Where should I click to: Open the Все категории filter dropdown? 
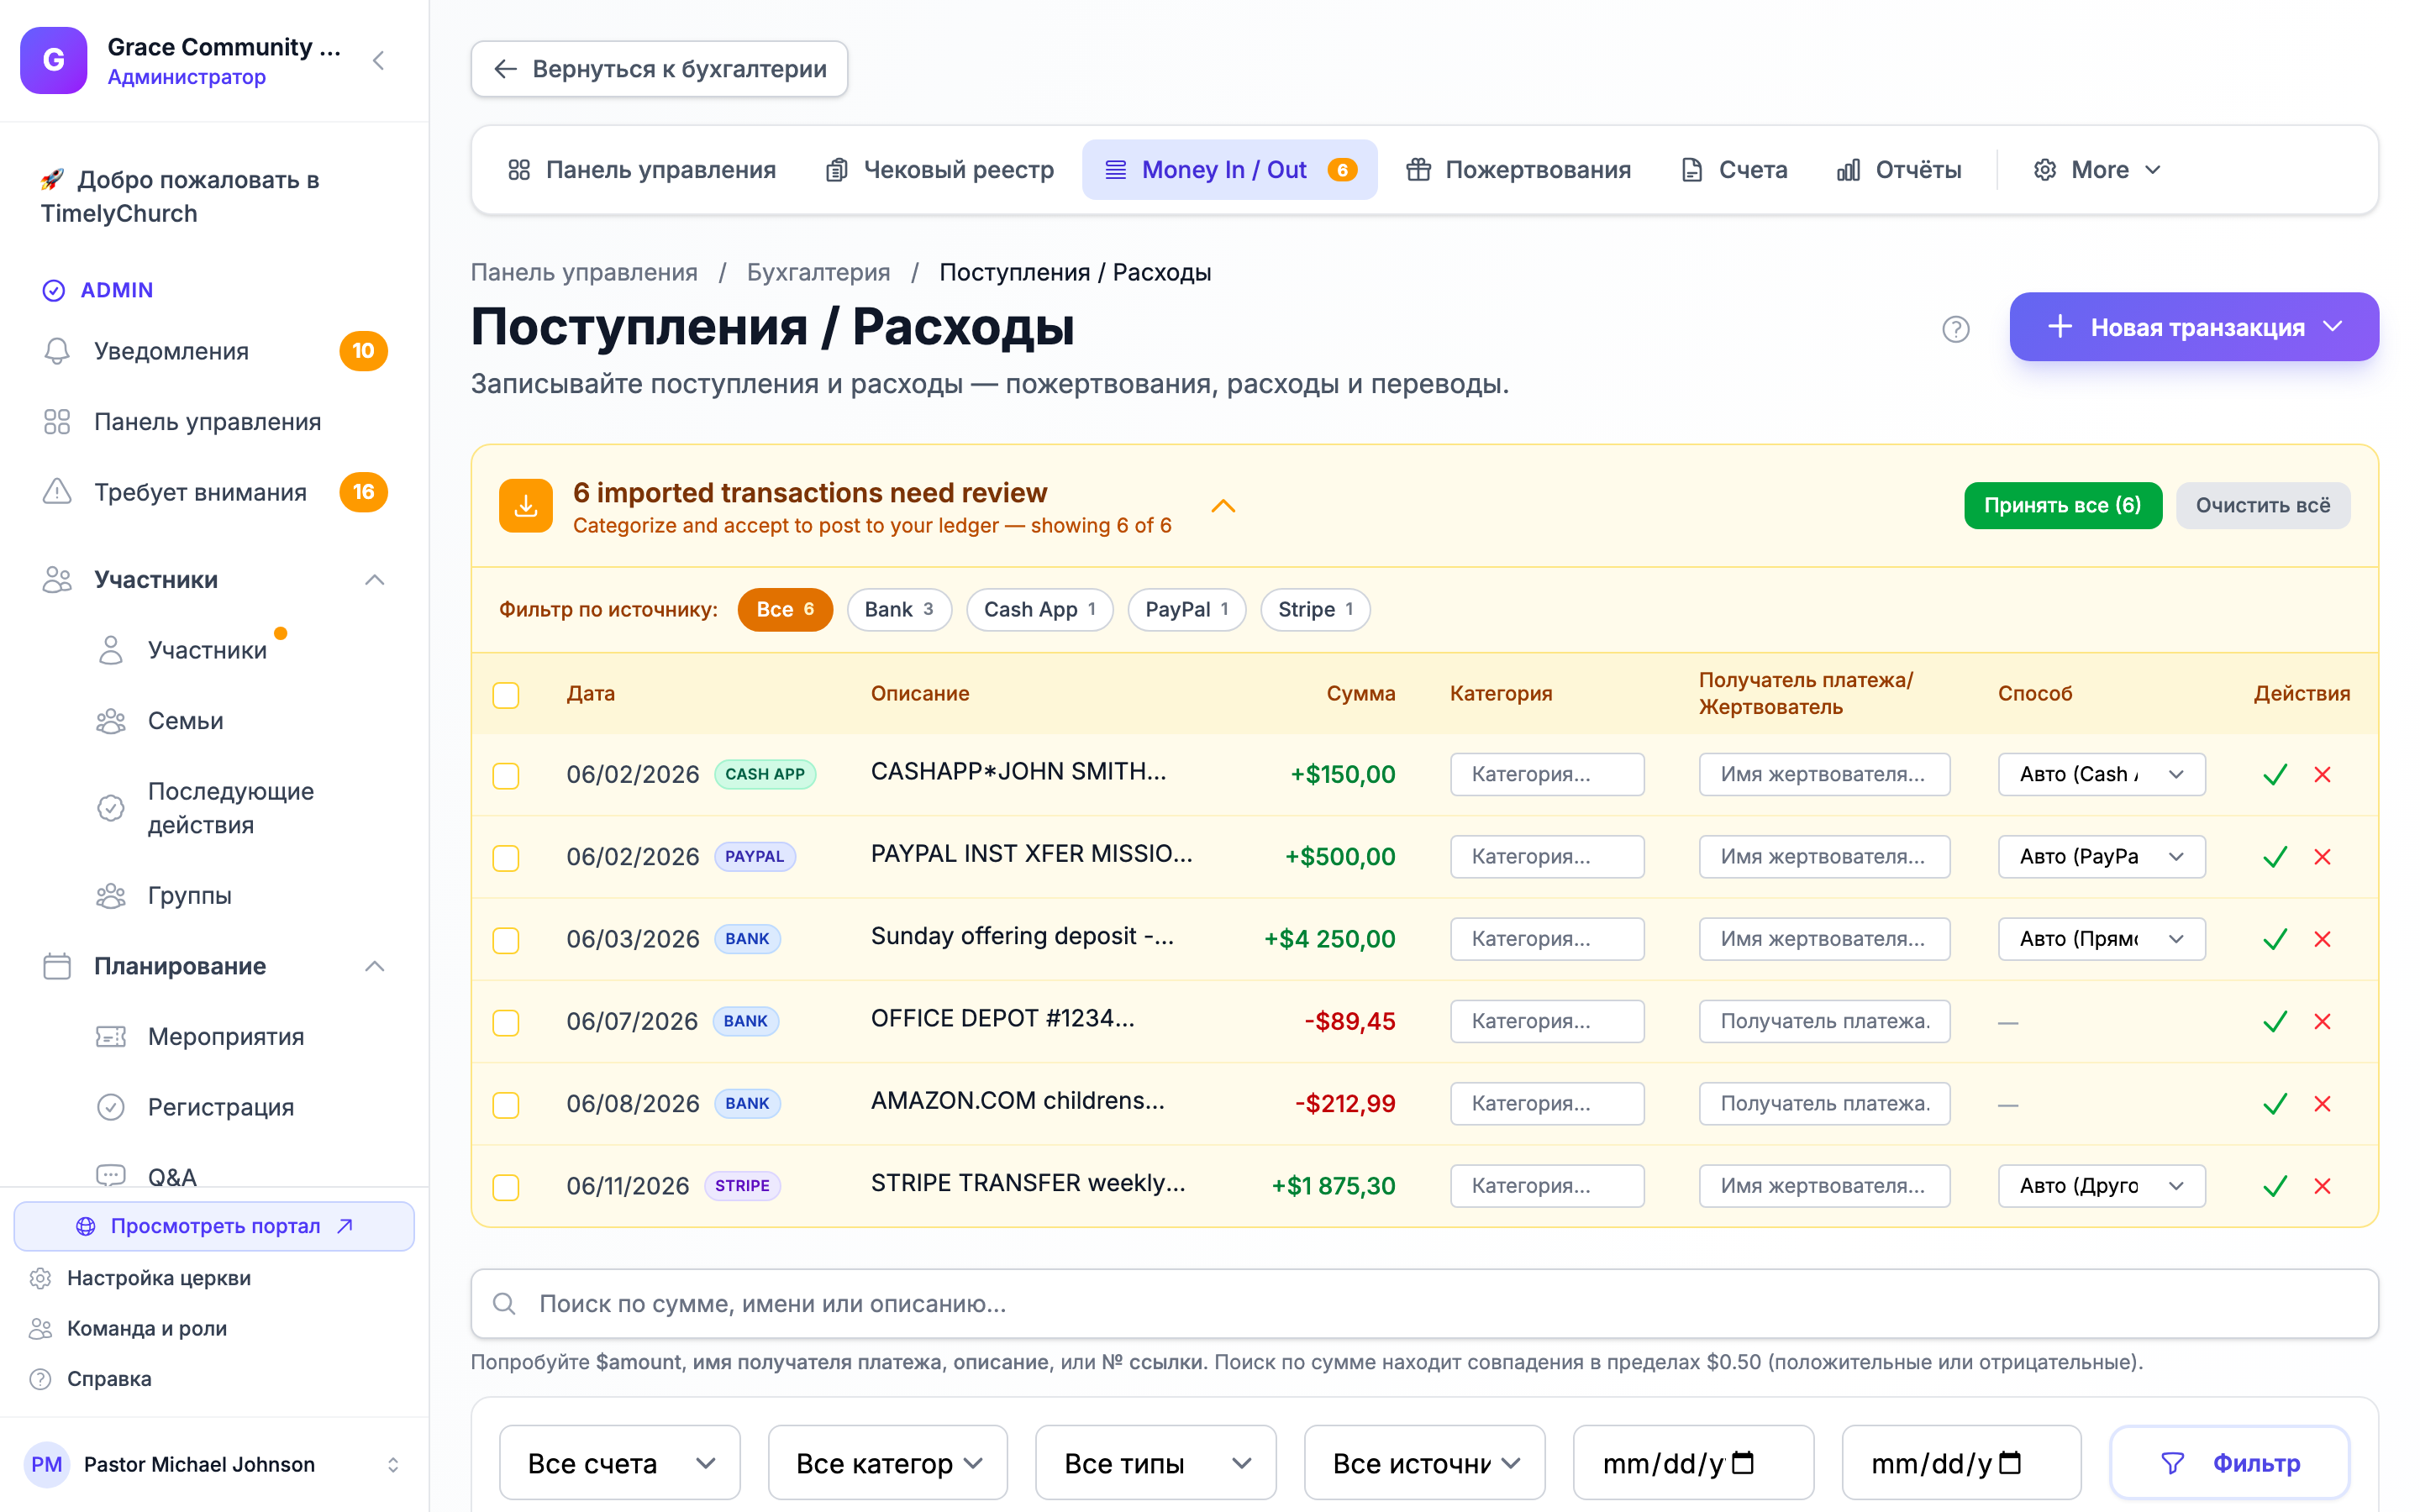(888, 1463)
